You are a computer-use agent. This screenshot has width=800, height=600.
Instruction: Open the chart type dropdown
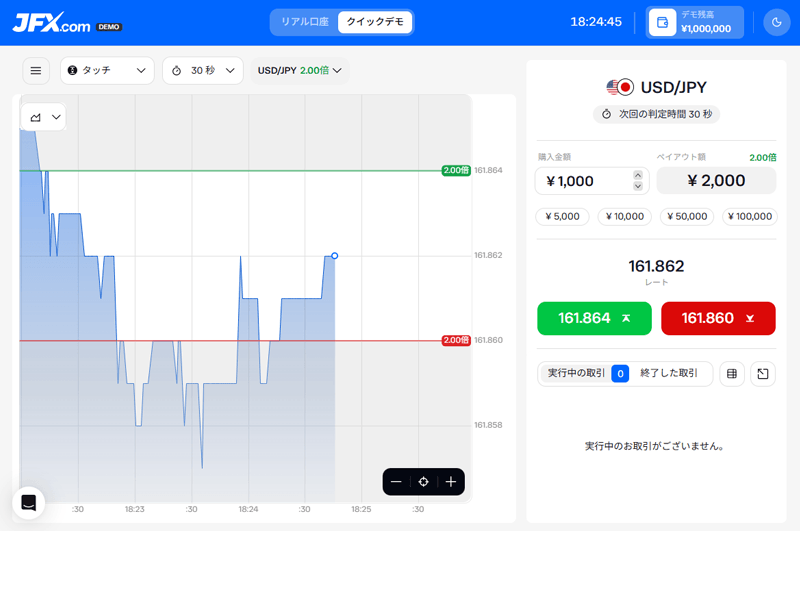[43, 117]
